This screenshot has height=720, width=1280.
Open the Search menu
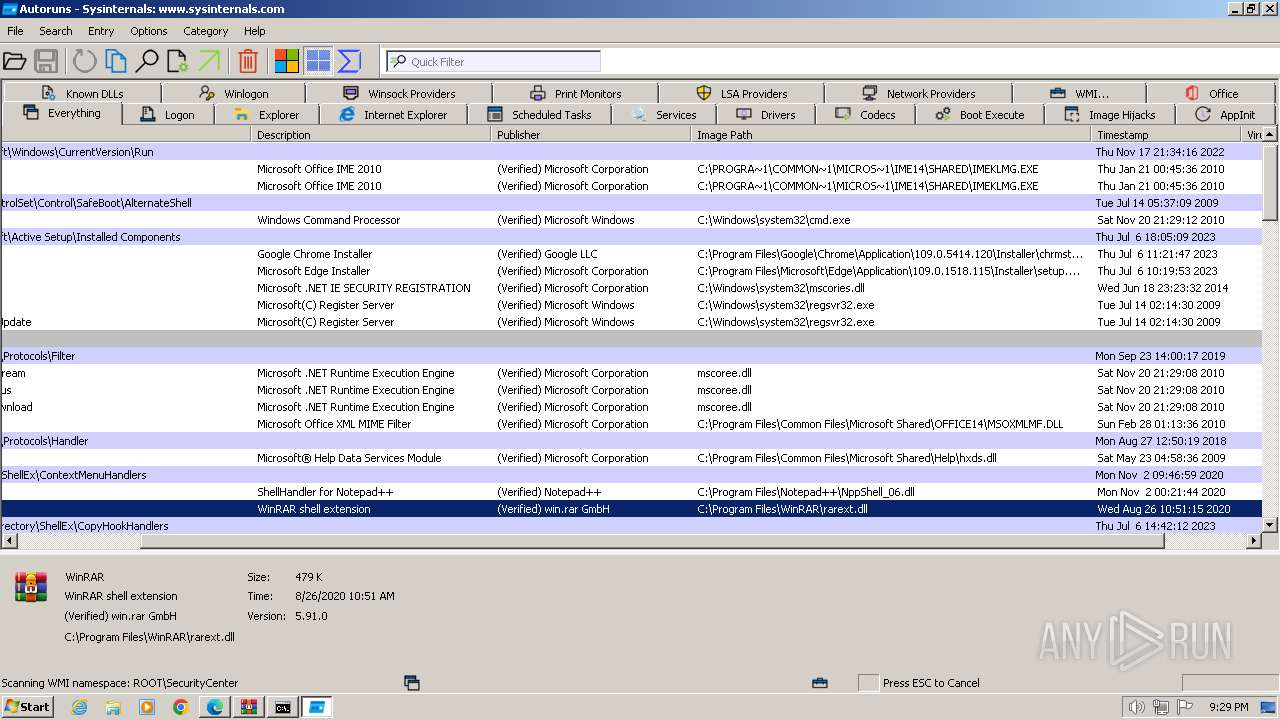pos(56,31)
